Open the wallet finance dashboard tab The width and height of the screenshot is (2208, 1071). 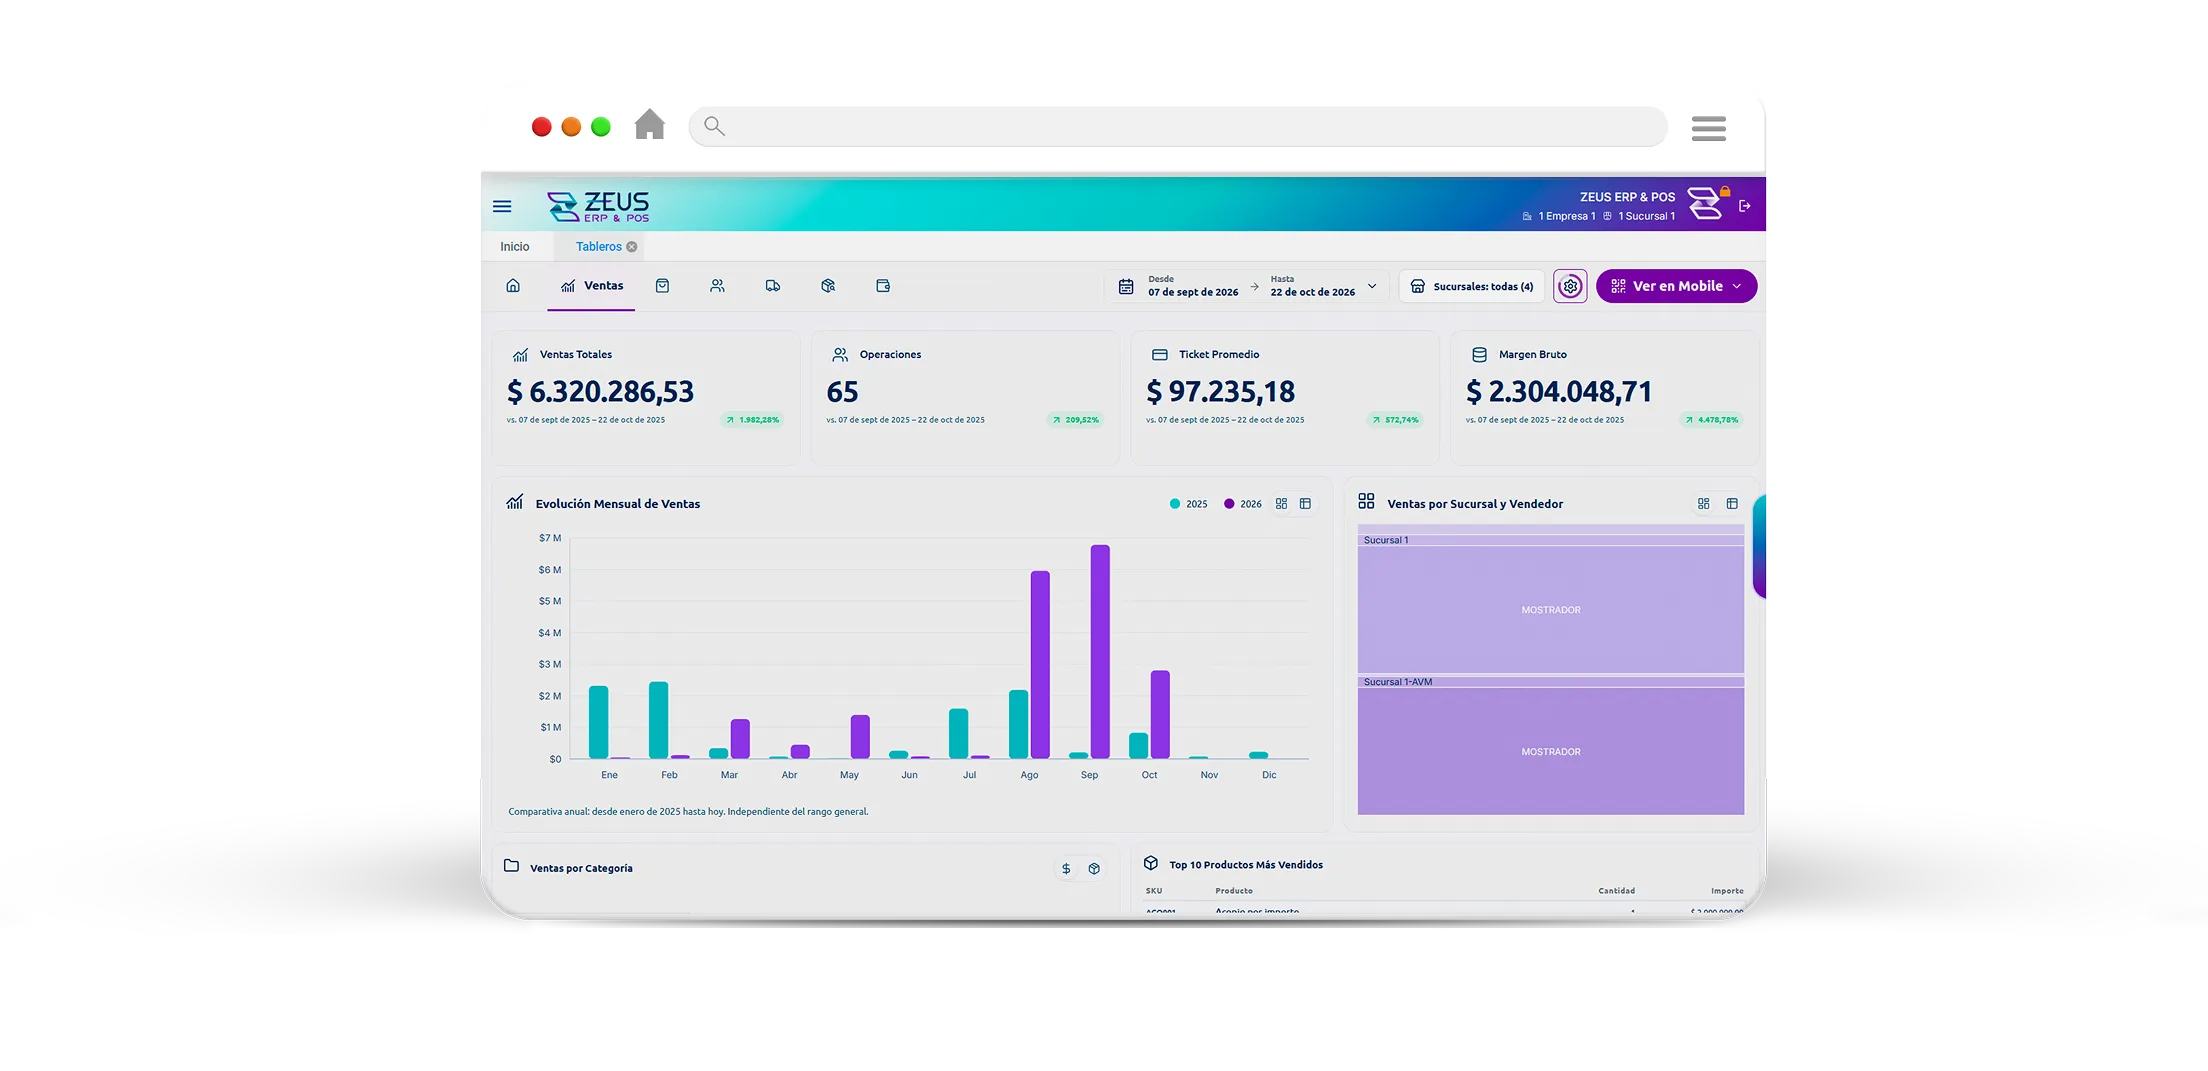coord(883,286)
